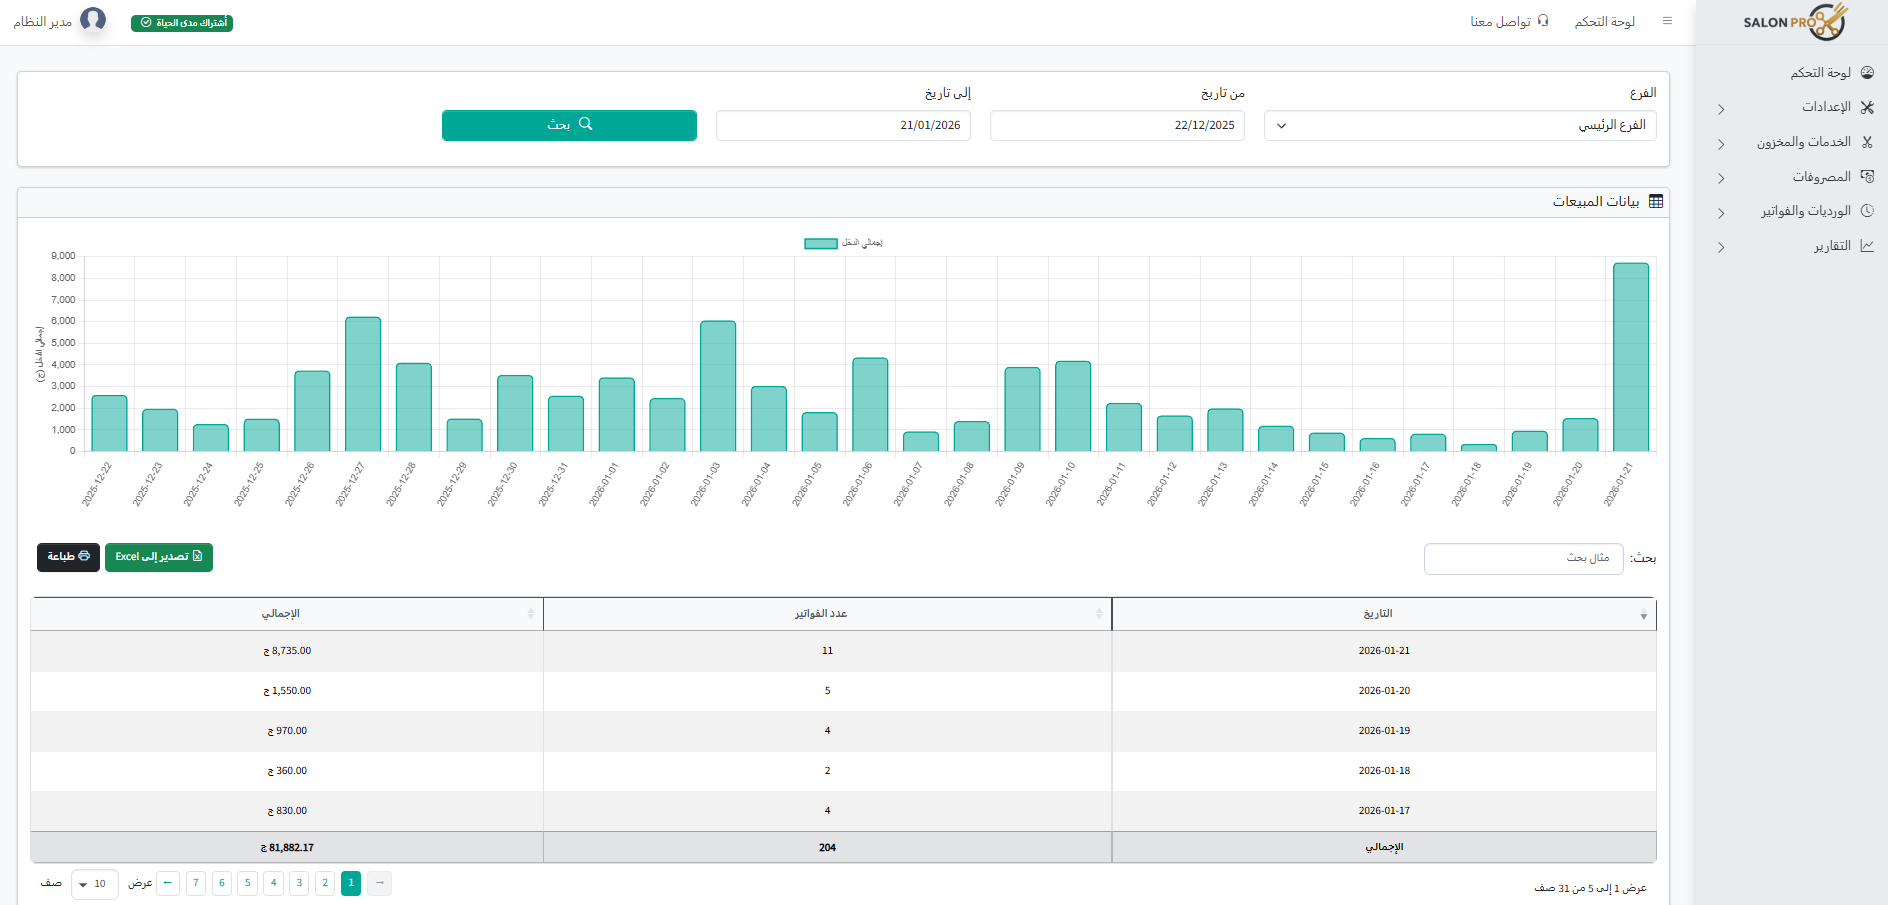Click the تواصل معنا menu item

pyautogui.click(x=1510, y=21)
